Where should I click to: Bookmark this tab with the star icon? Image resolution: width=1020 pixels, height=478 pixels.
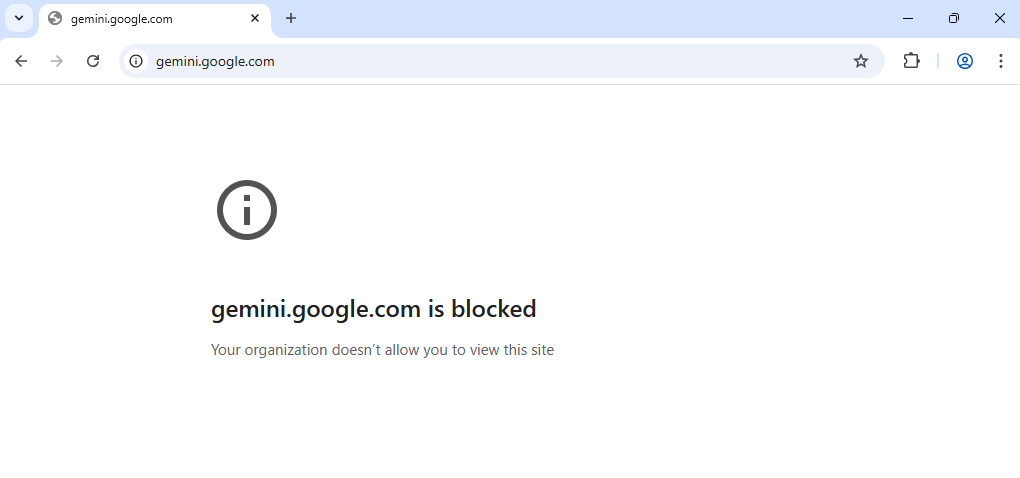(861, 61)
